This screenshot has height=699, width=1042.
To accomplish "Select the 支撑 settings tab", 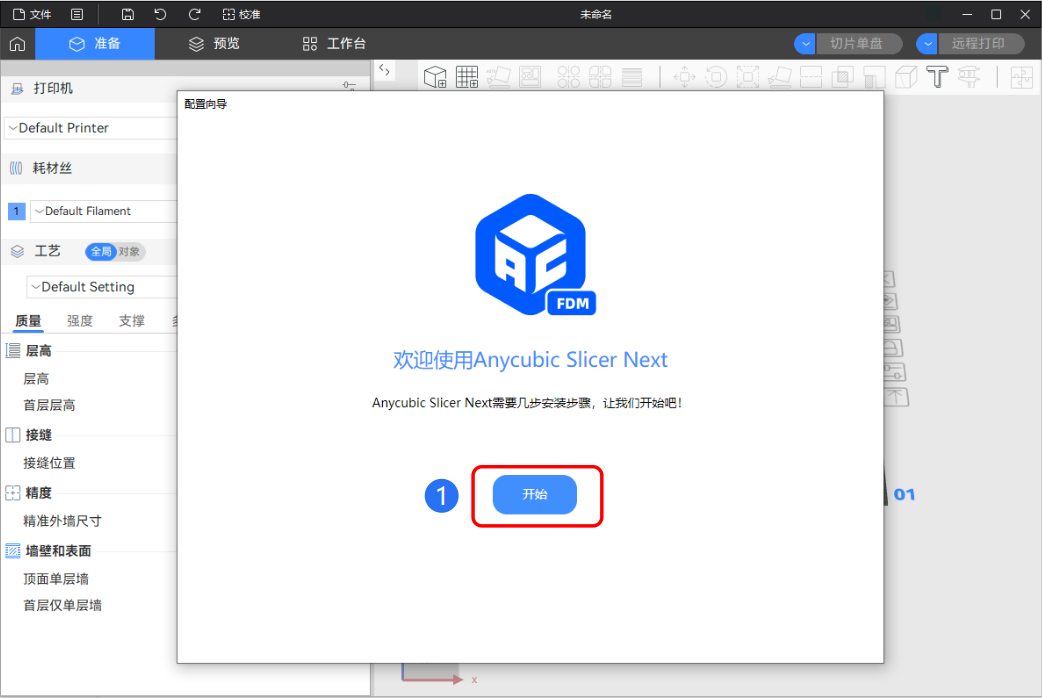I will pos(132,321).
